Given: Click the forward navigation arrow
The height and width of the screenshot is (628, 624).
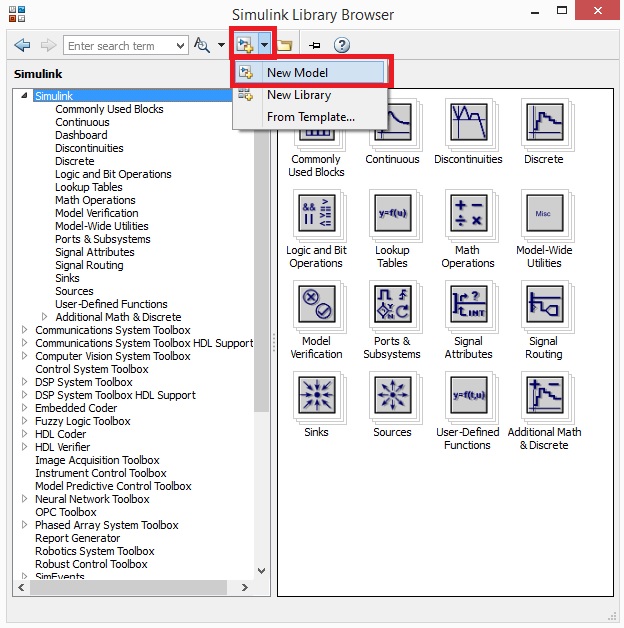Looking at the screenshot, I should pos(48,45).
